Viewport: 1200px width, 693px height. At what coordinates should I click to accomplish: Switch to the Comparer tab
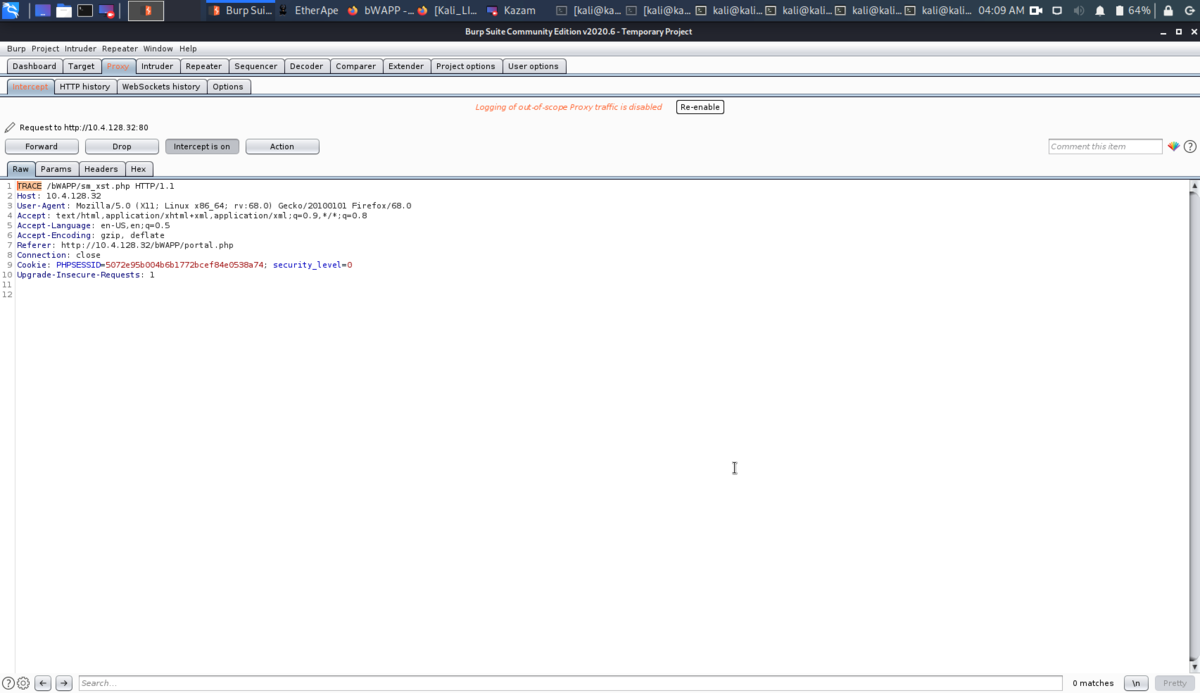point(356,66)
